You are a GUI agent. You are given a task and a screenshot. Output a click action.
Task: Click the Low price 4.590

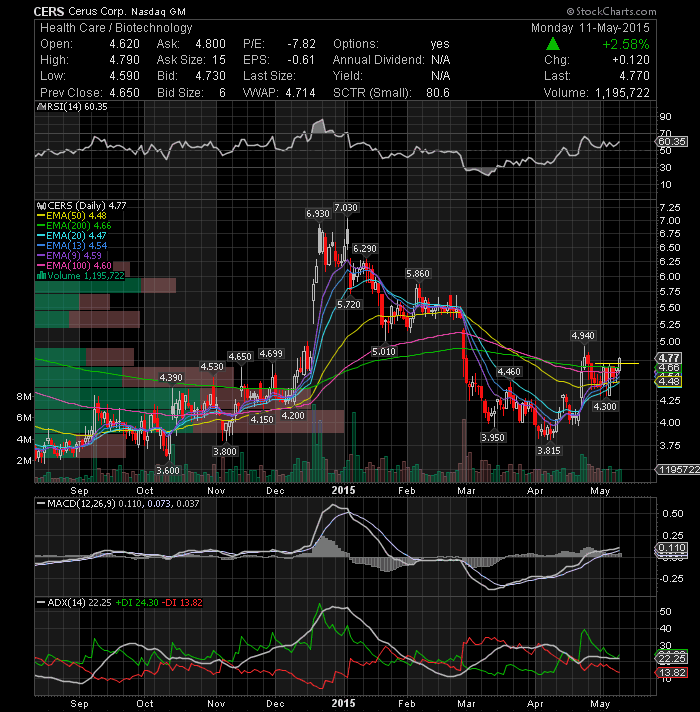tap(124, 75)
